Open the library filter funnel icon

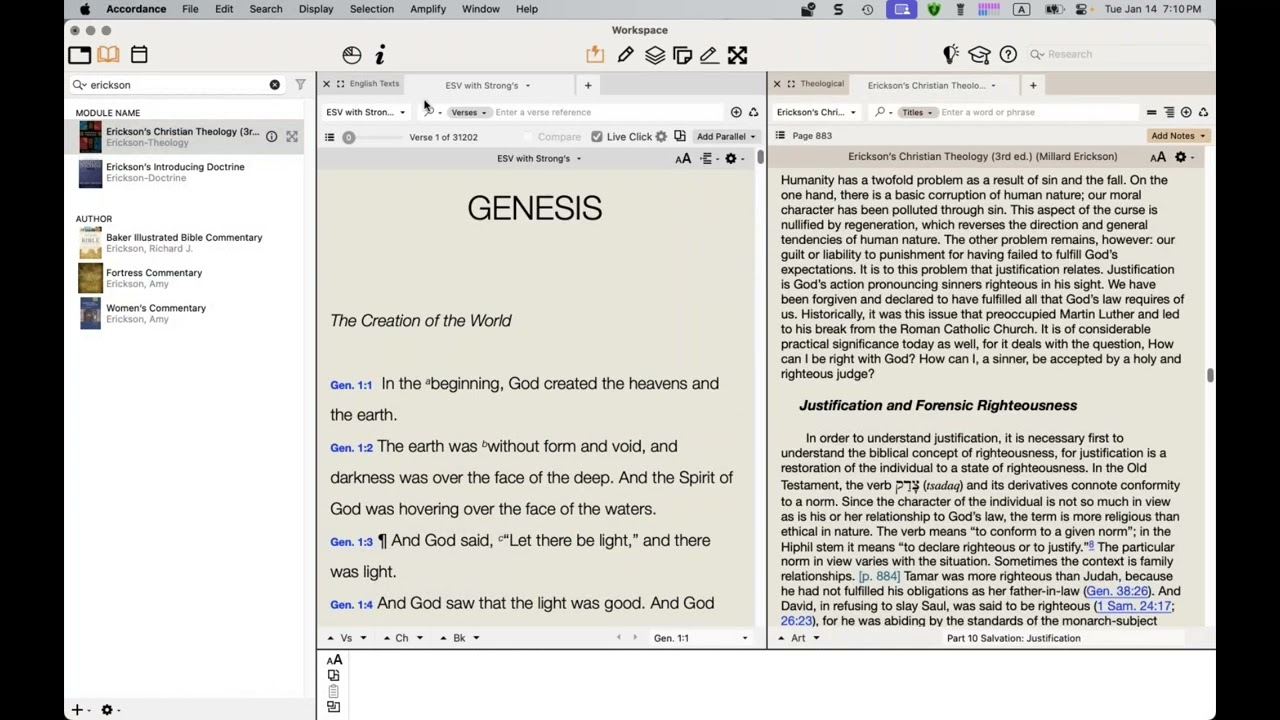pyautogui.click(x=300, y=85)
